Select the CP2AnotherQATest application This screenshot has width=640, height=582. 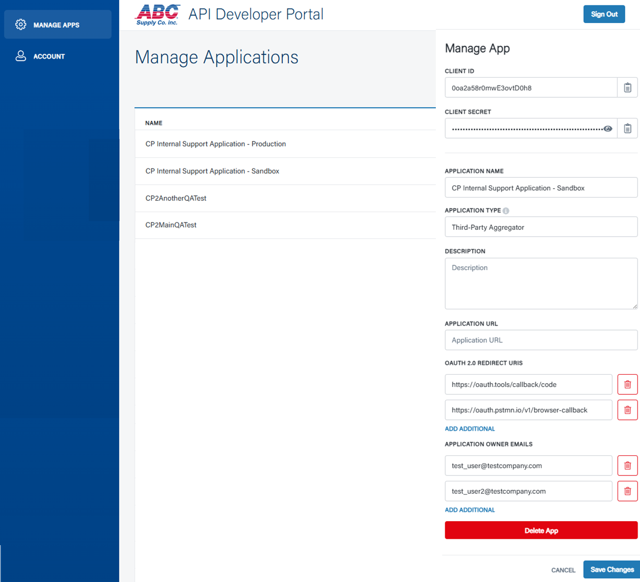click(x=175, y=198)
